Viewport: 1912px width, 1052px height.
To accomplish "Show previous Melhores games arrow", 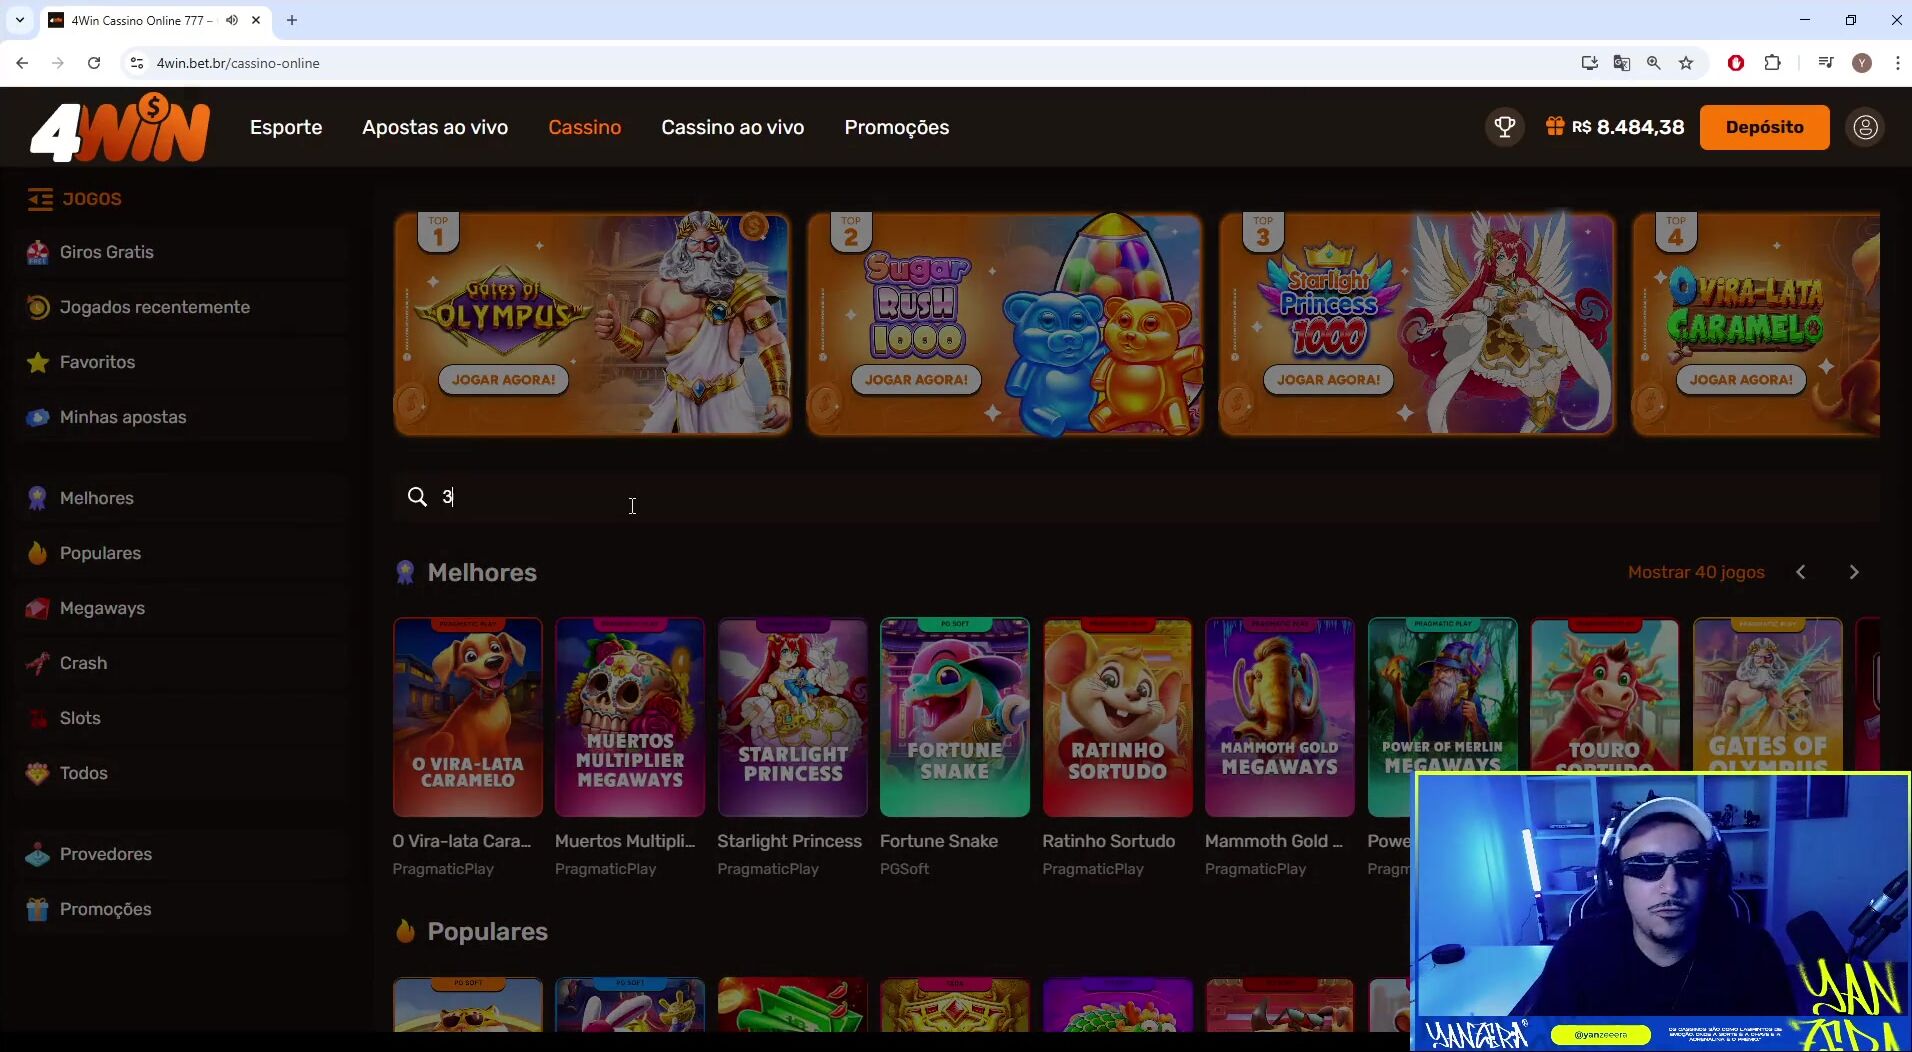I will (x=1801, y=572).
